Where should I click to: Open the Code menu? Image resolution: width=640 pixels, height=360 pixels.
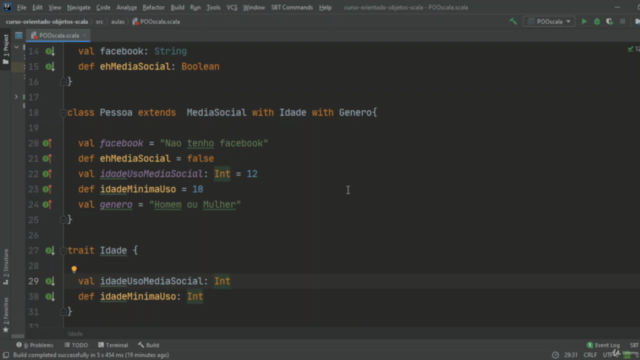click(103, 7)
